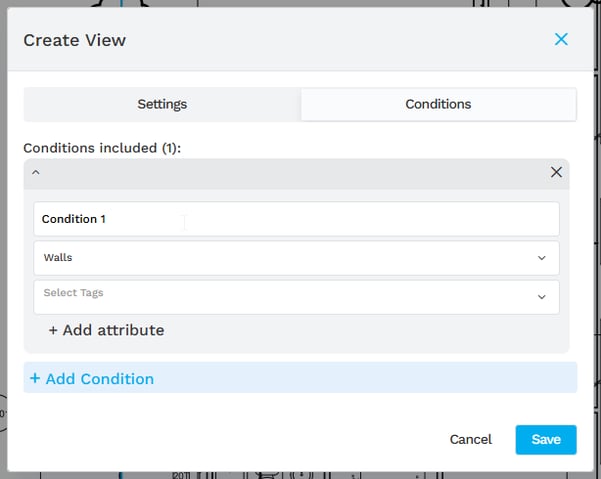This screenshot has width=601, height=479.
Task: Focus the Condition 1 name field
Action: tap(296, 219)
